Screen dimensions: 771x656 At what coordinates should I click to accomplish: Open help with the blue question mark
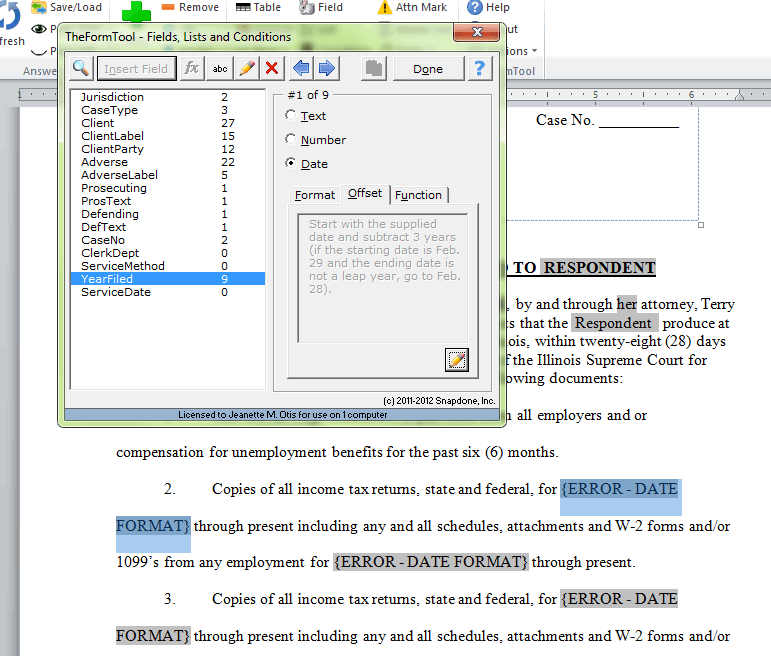coord(481,69)
